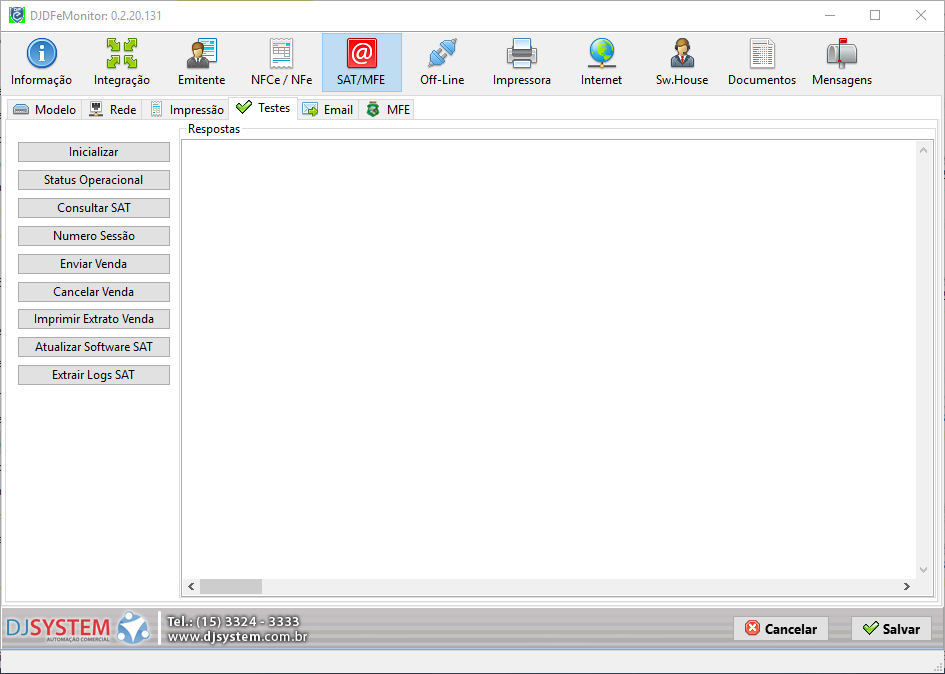
Task: Click Imprimir Extrato Venda
Action: click(x=94, y=319)
